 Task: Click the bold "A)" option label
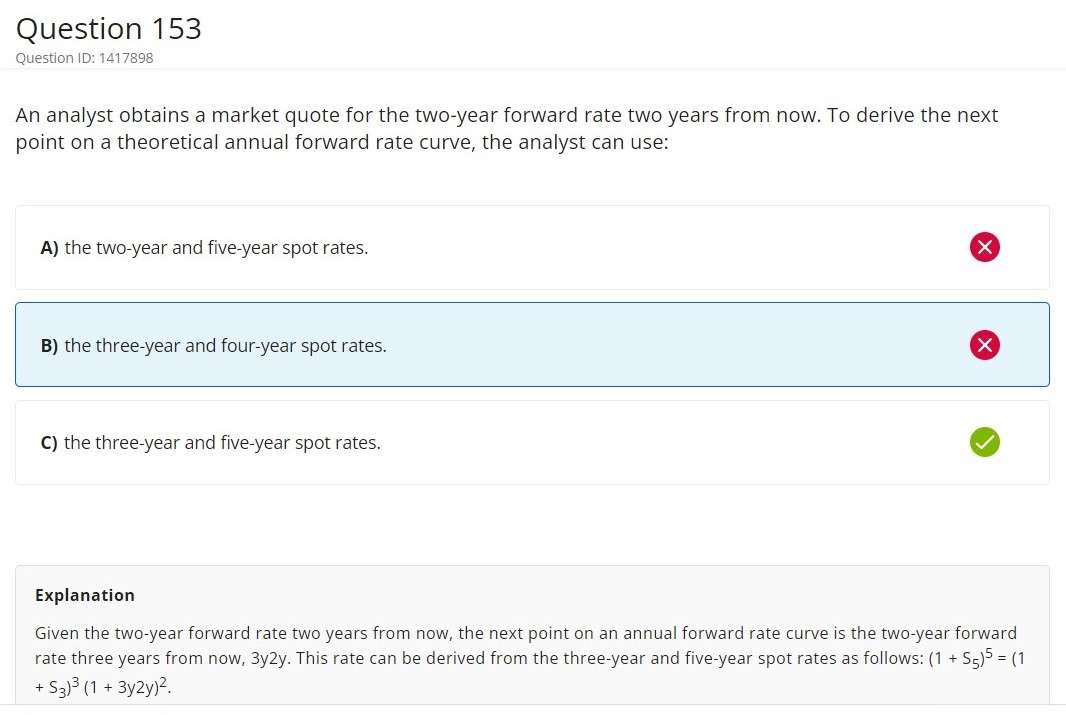point(50,248)
